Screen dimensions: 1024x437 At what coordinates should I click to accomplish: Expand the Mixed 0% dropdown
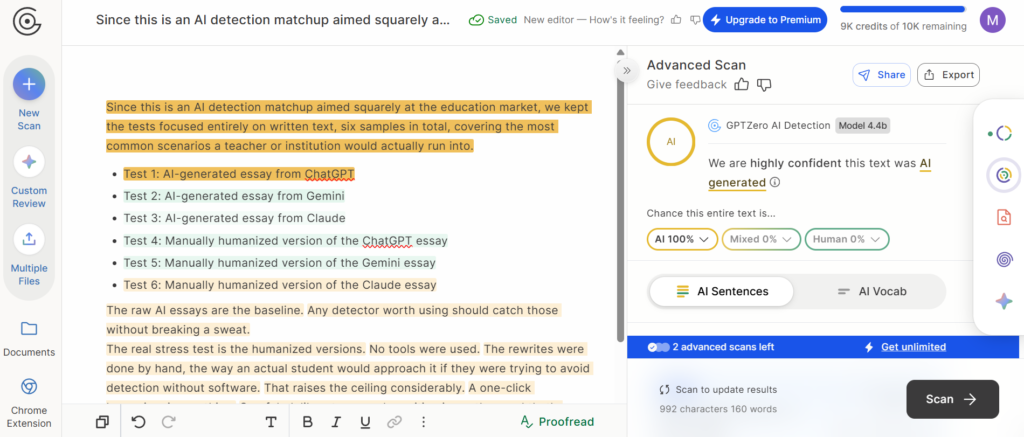click(763, 239)
